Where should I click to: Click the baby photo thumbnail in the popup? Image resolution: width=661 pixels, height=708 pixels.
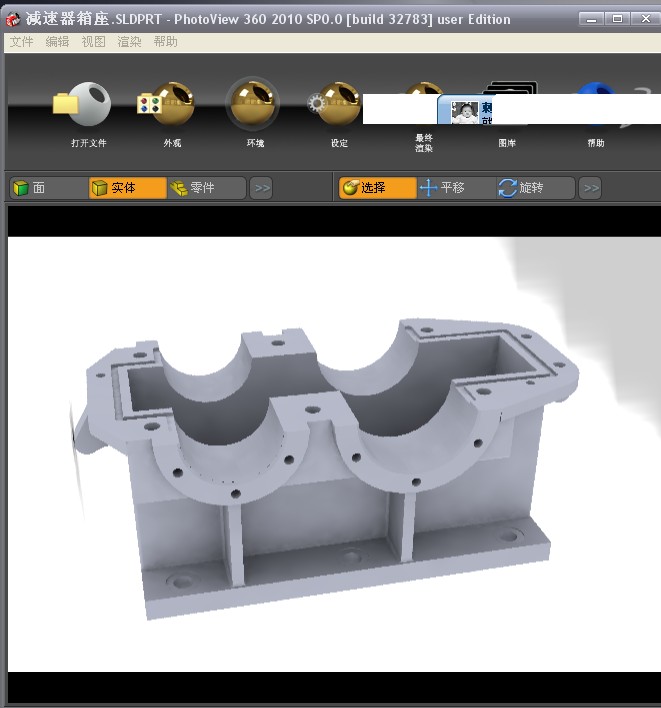click(x=464, y=112)
